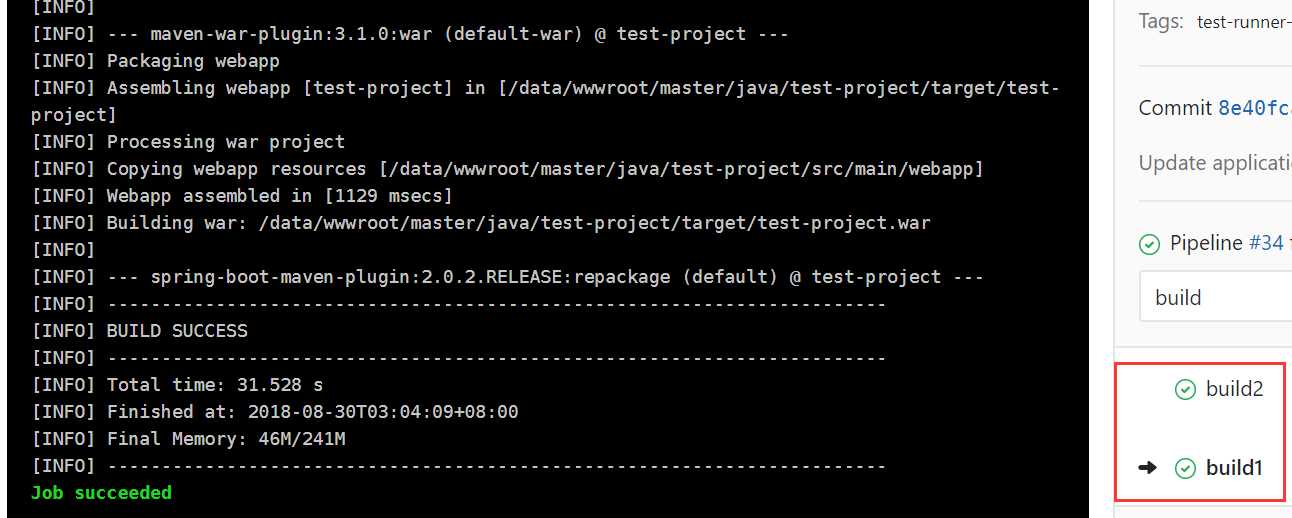The width and height of the screenshot is (1292, 518).
Task: Click the Final Memory 46M/241M line
Action: click(188, 438)
